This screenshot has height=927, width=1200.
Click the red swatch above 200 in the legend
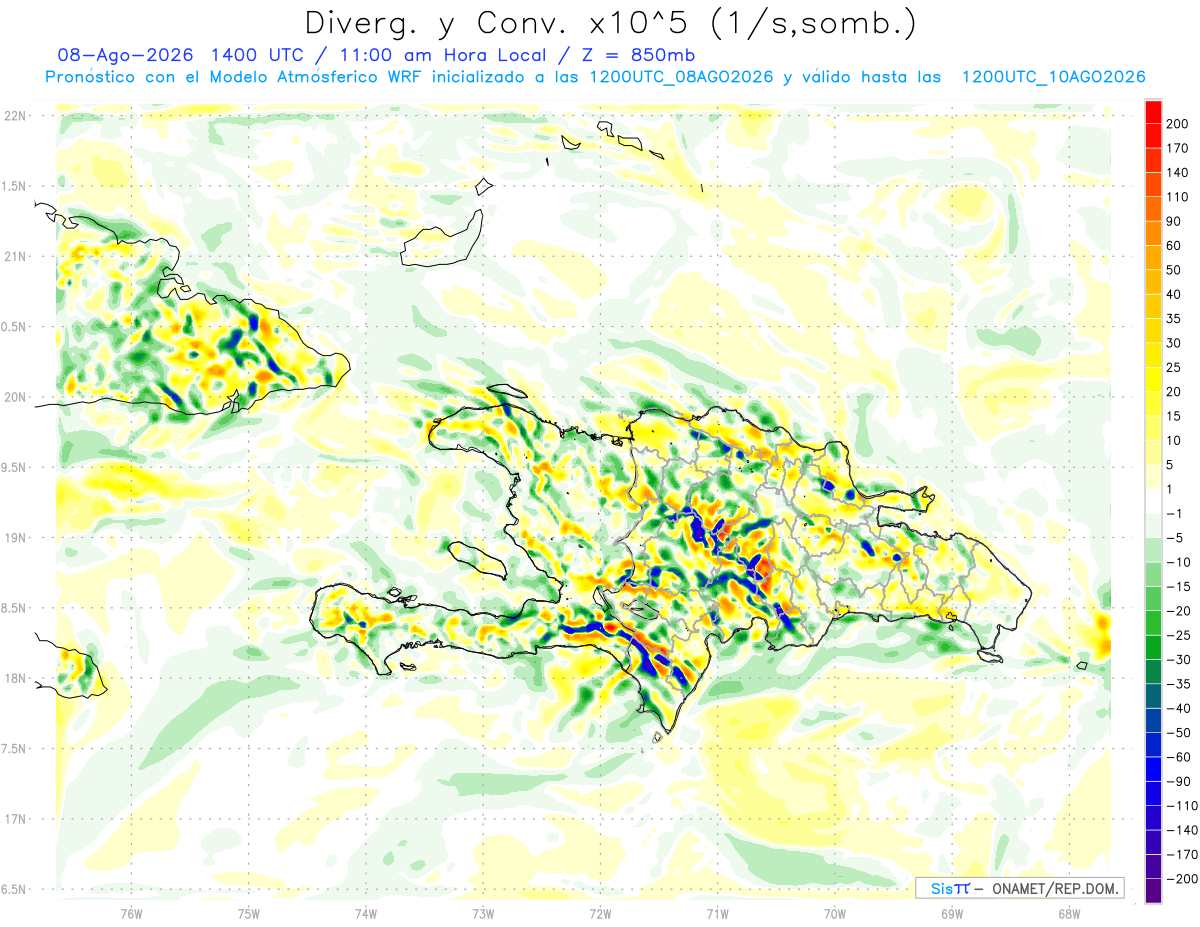point(1153,111)
